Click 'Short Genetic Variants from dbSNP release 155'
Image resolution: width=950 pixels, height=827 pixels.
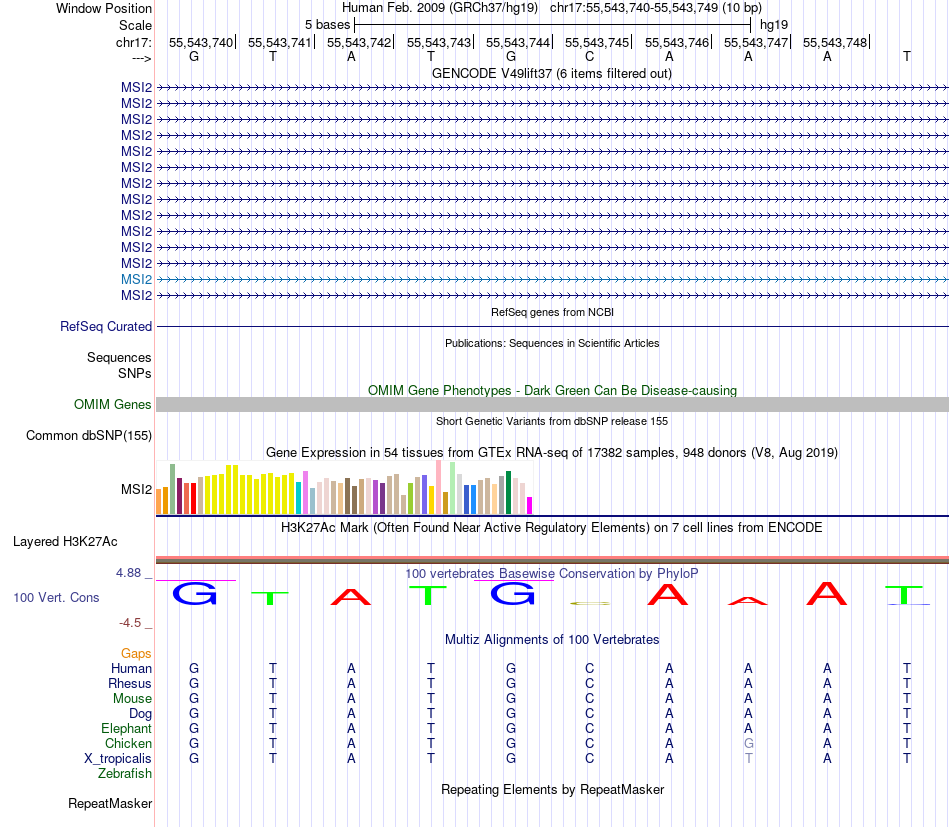click(552, 421)
